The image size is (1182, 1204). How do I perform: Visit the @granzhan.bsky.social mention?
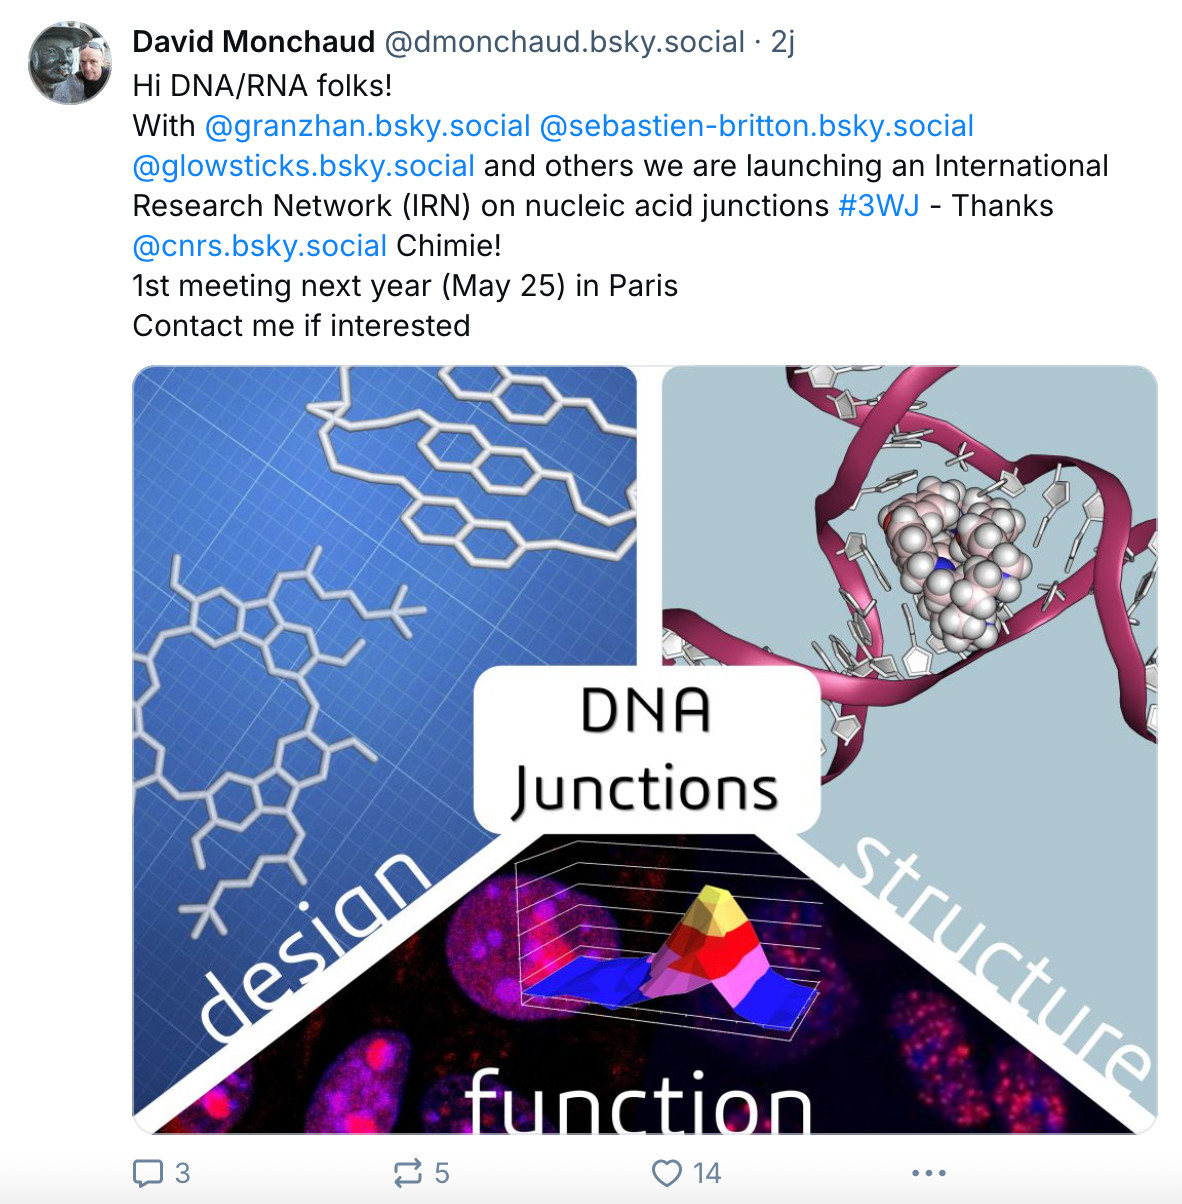pyautogui.click(x=367, y=126)
